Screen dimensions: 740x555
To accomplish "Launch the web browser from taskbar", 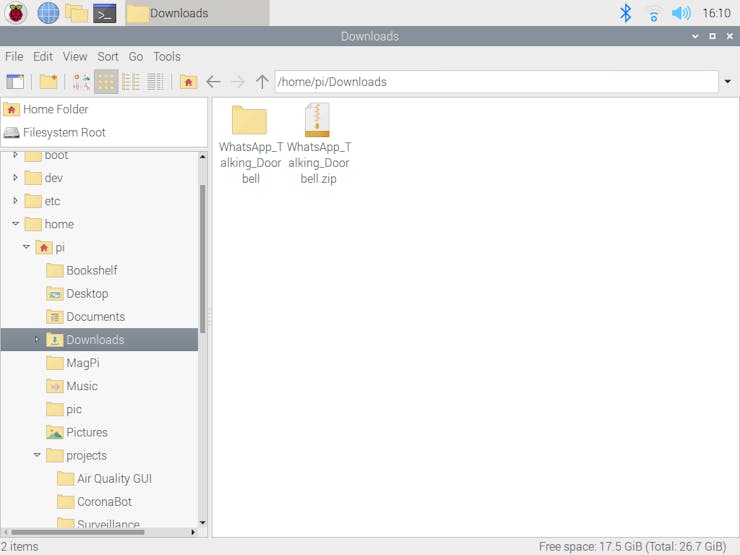I will tap(48, 13).
